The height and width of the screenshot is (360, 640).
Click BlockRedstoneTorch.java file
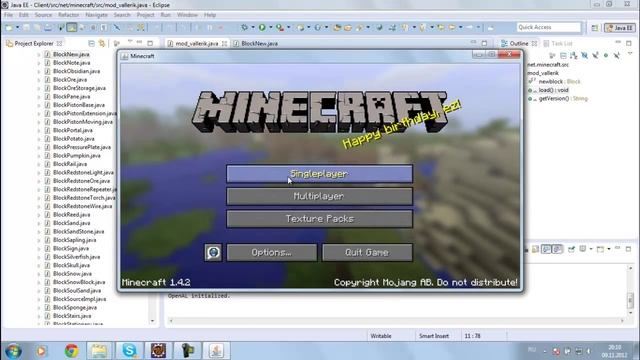pos(84,198)
